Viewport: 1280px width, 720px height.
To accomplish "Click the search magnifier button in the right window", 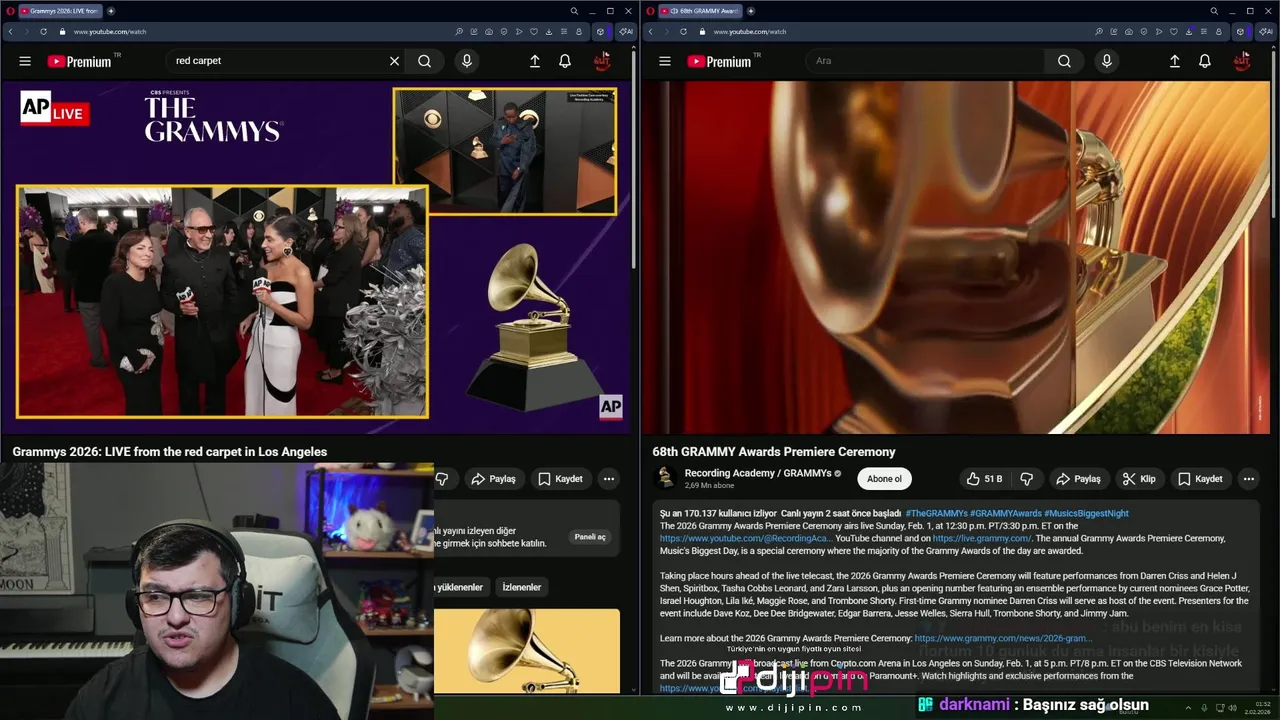I will tap(1064, 61).
